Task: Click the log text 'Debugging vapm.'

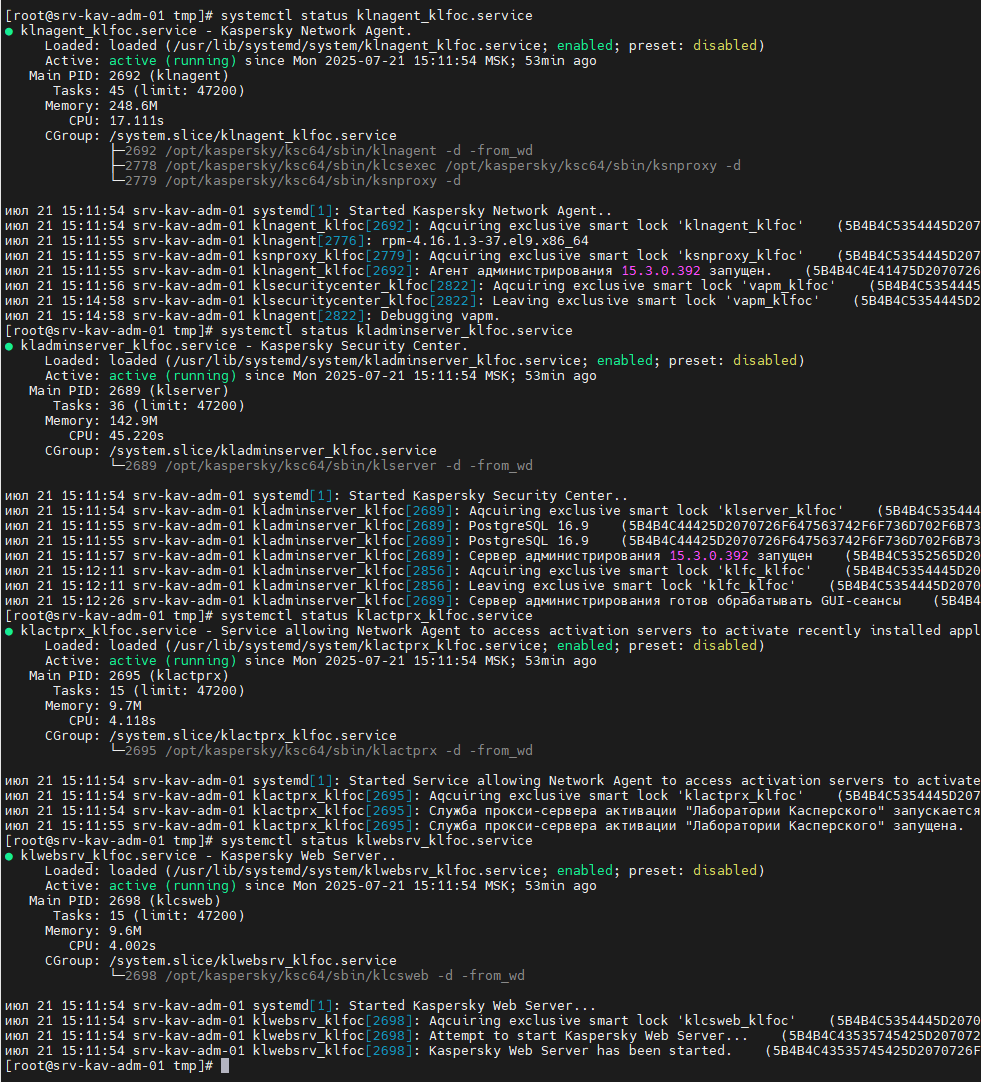Action: [439, 315]
